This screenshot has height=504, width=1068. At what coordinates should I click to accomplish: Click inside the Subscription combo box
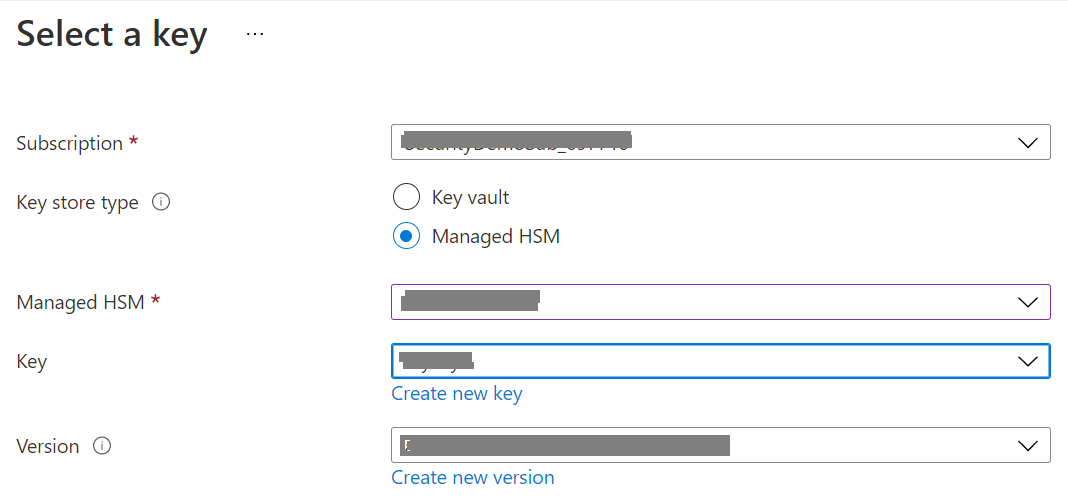[700, 142]
